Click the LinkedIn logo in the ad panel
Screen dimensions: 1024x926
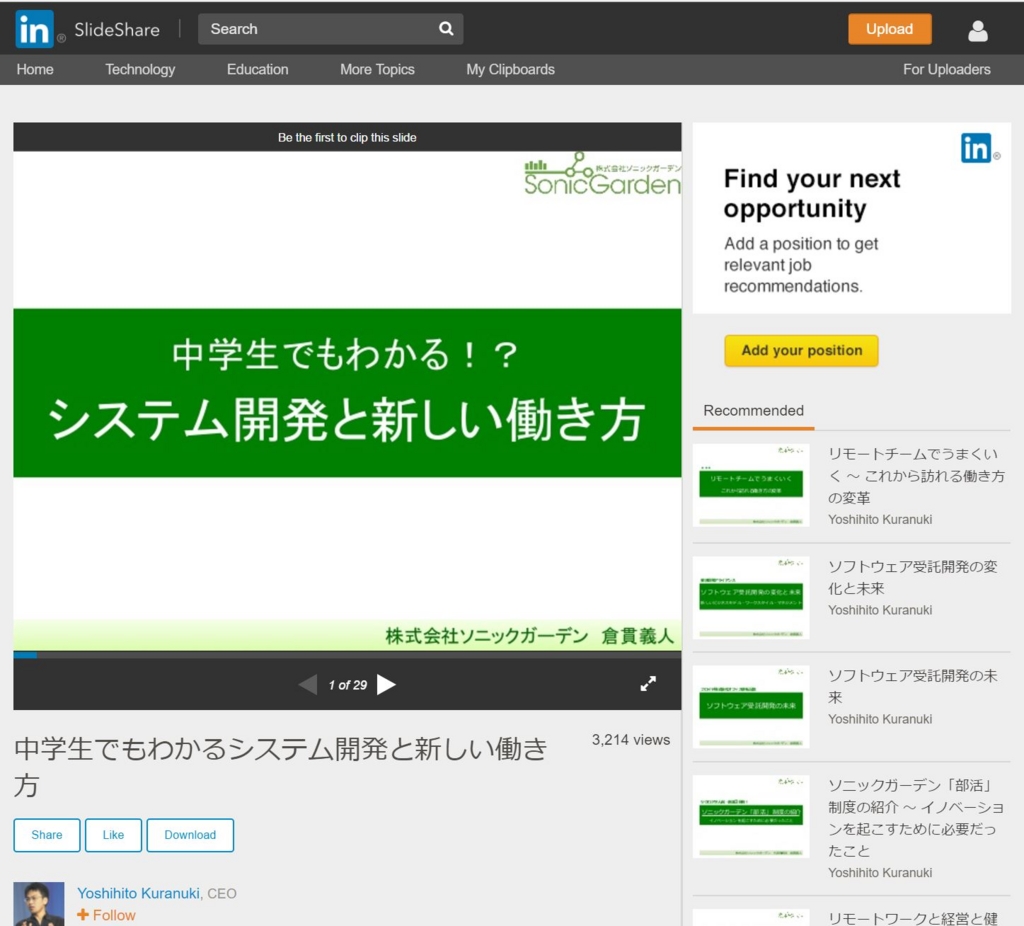coord(976,148)
